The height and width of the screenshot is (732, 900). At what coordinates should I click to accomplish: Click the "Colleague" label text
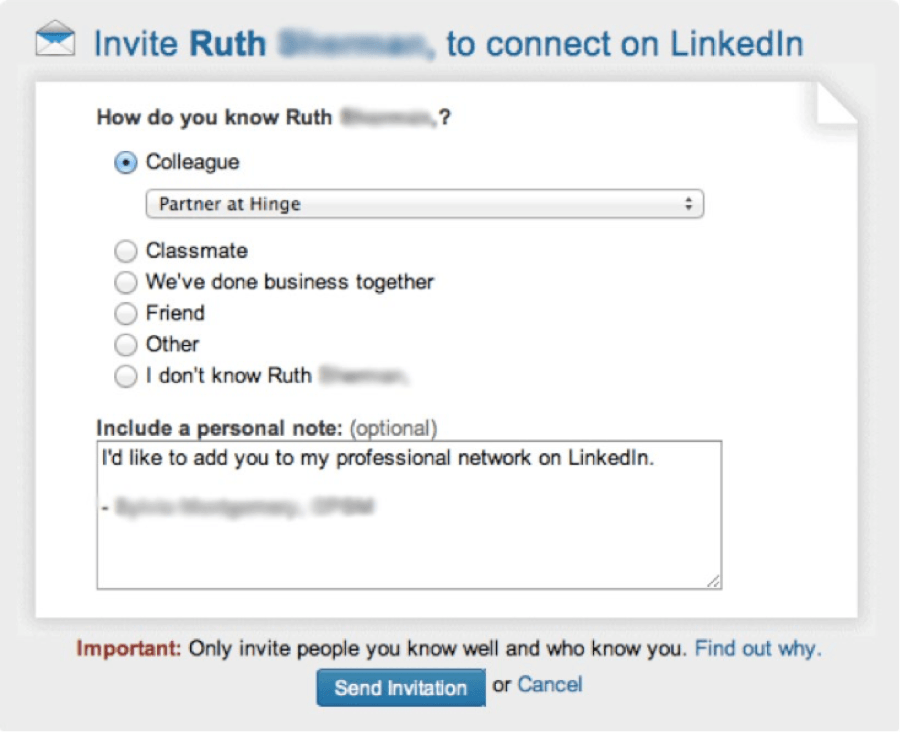[x=192, y=162]
